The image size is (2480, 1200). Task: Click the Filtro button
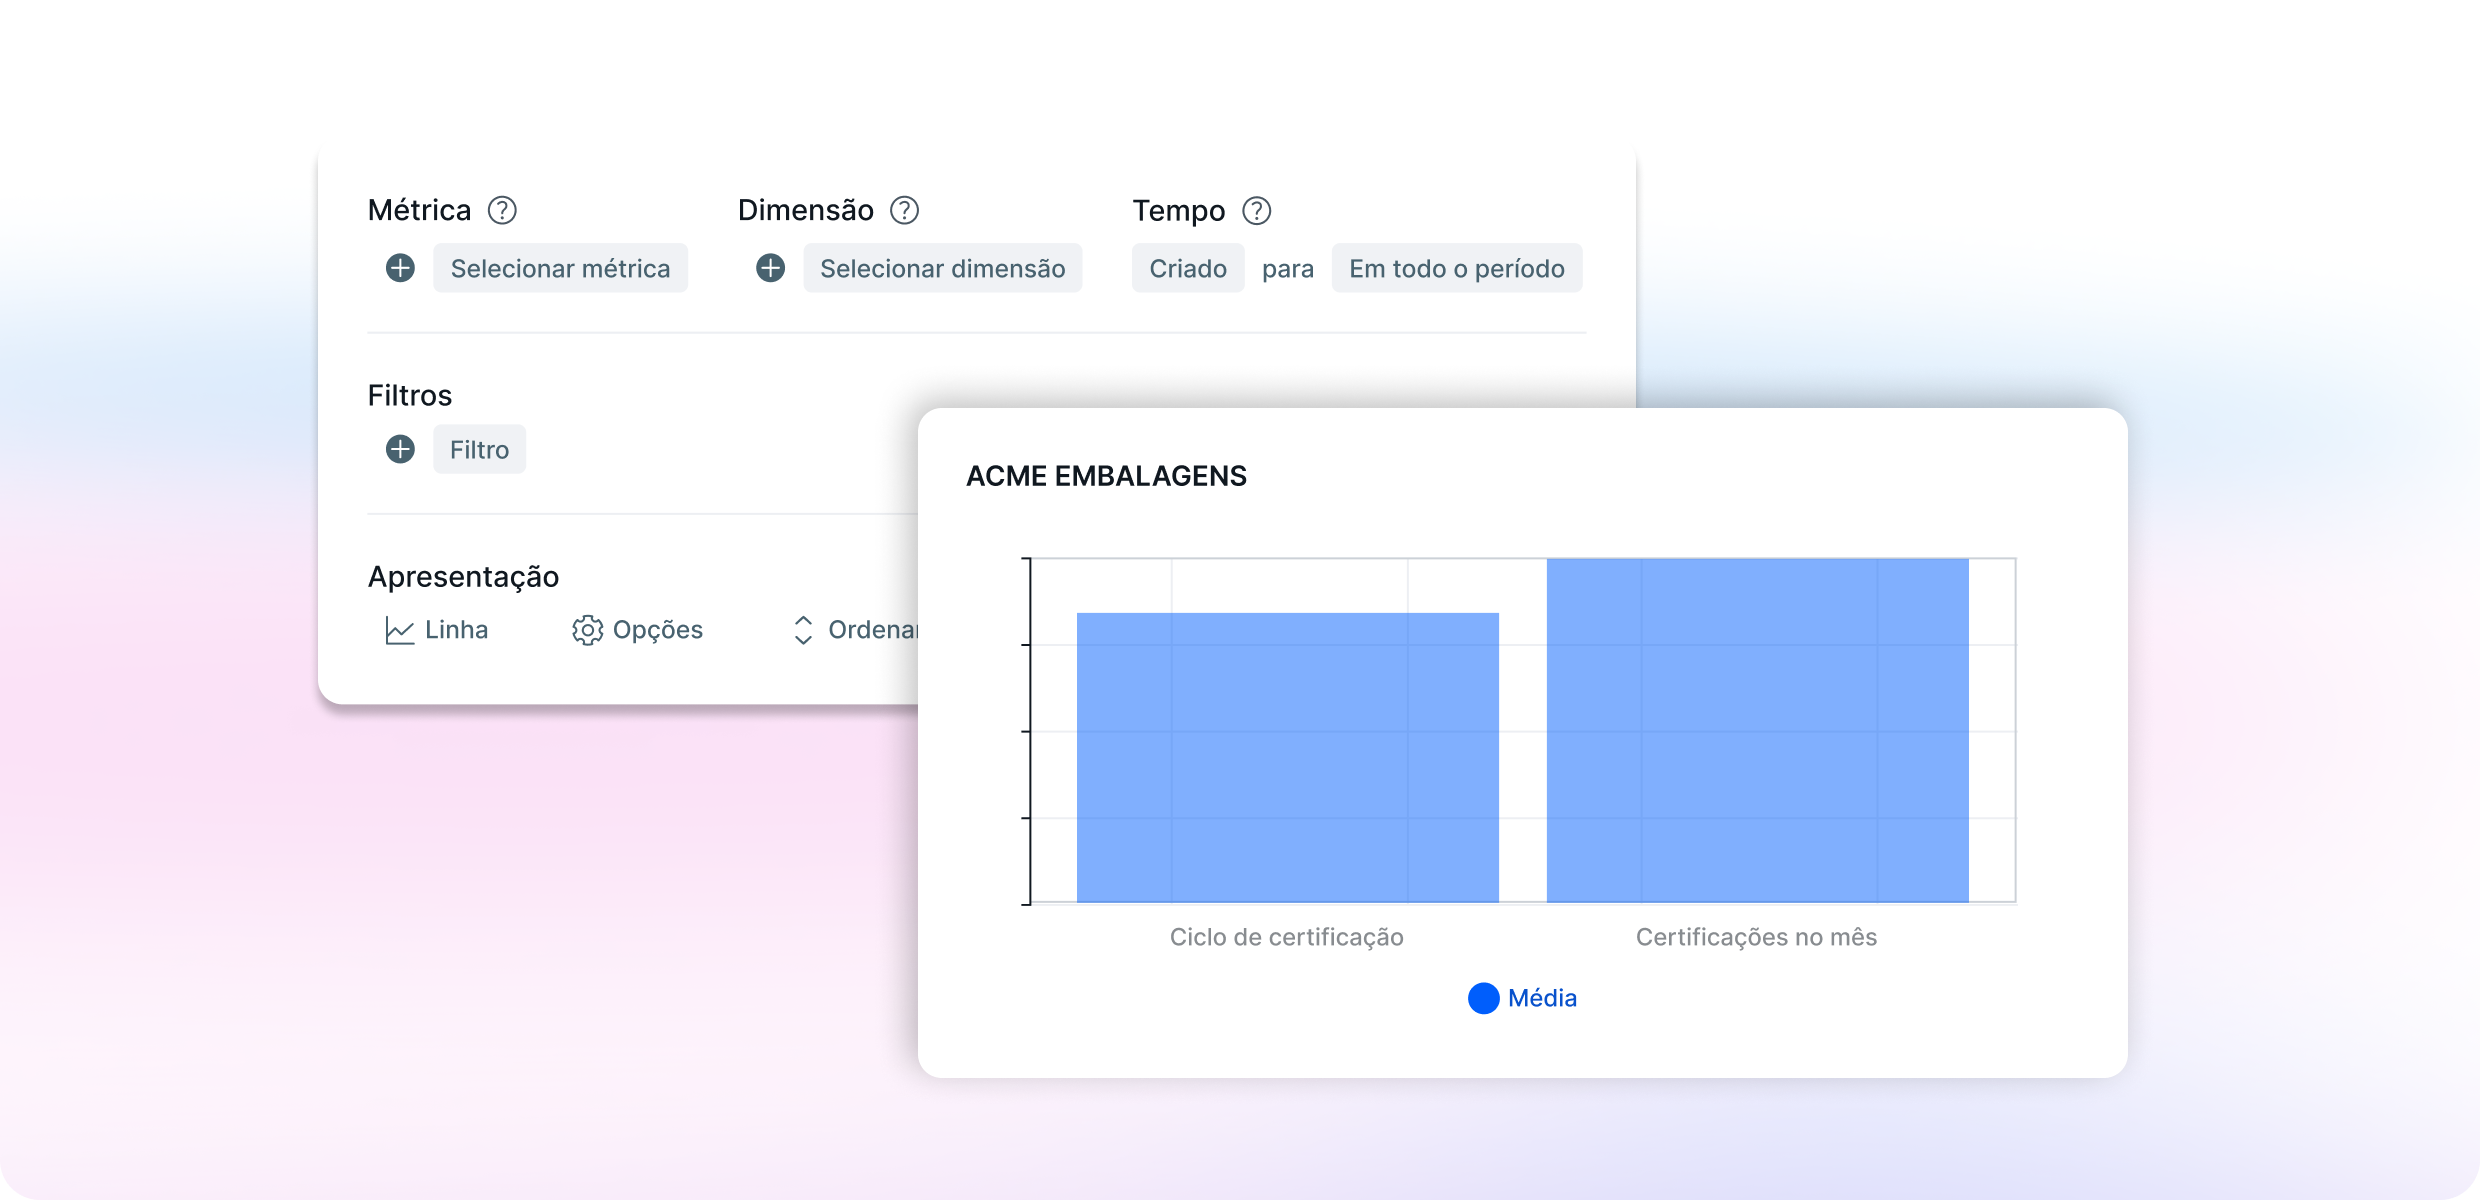pos(479,449)
